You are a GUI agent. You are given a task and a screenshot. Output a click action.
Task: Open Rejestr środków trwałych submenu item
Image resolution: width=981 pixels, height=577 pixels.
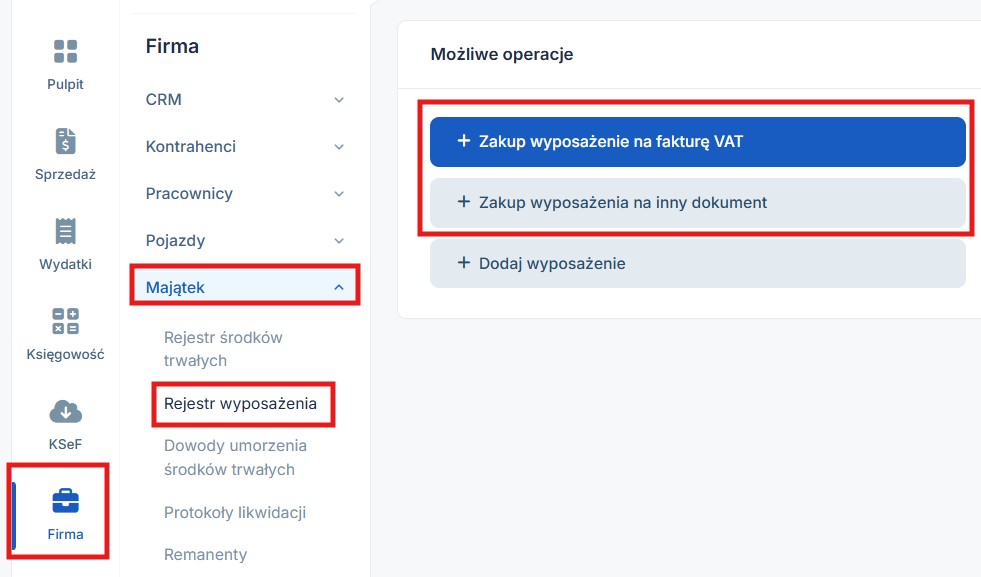[x=223, y=349]
